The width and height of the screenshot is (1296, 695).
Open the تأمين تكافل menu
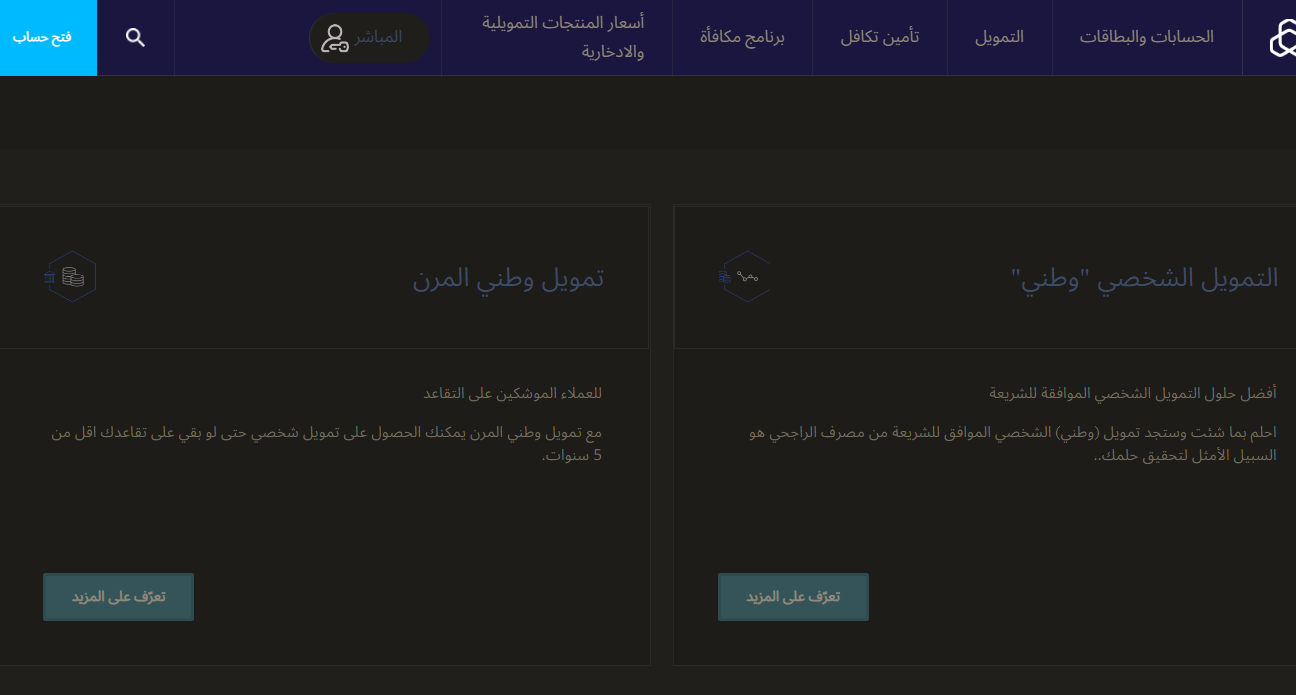(880, 37)
